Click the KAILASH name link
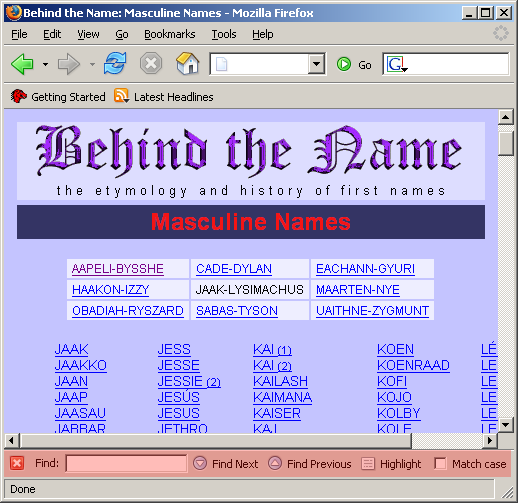This screenshot has height=503, width=518. coord(281,381)
